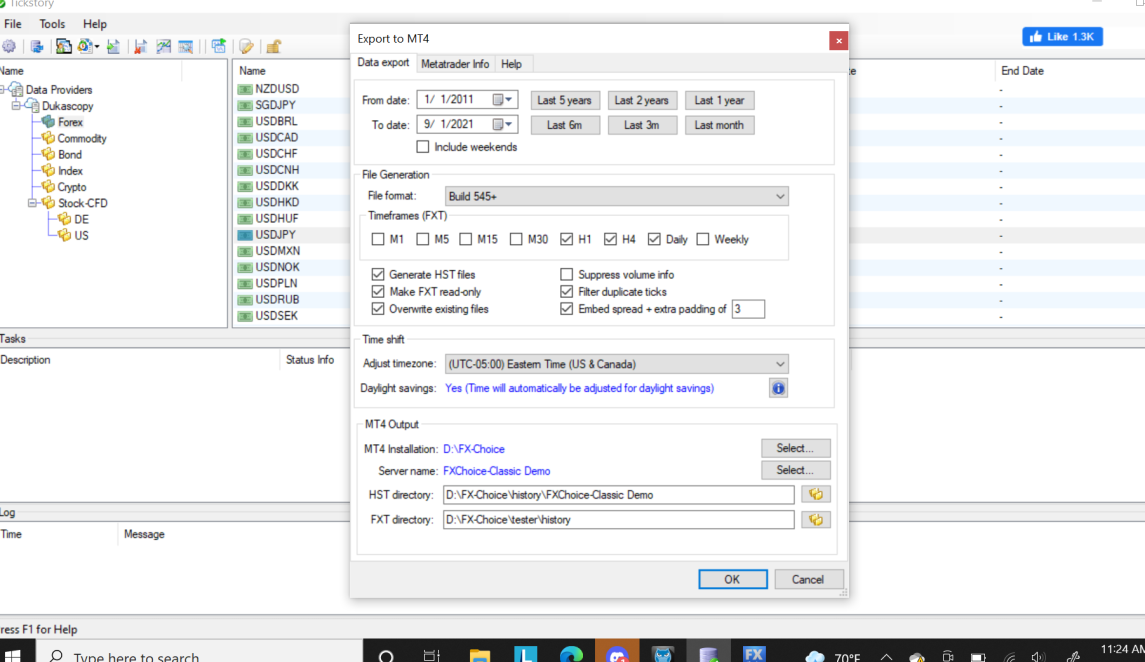Open the chart view toolbar icon
The height and width of the screenshot is (662, 1145).
pos(164,46)
